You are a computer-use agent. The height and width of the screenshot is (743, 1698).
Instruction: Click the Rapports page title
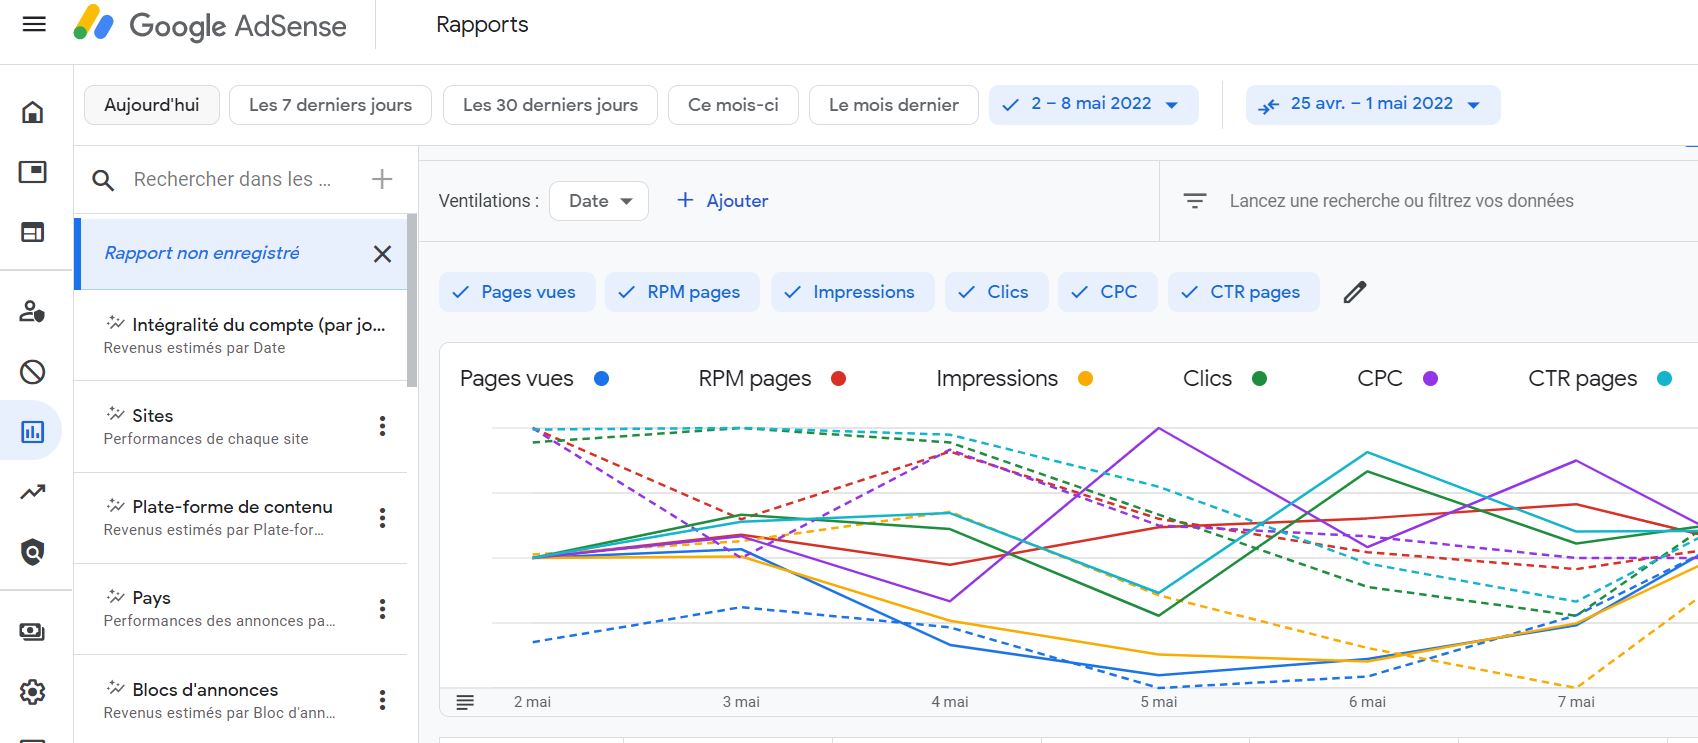click(x=482, y=25)
